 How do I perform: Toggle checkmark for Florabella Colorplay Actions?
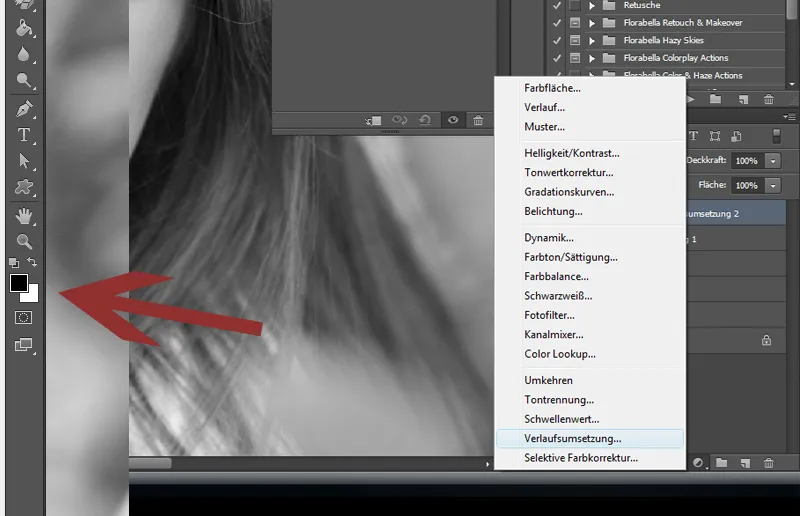coord(557,58)
